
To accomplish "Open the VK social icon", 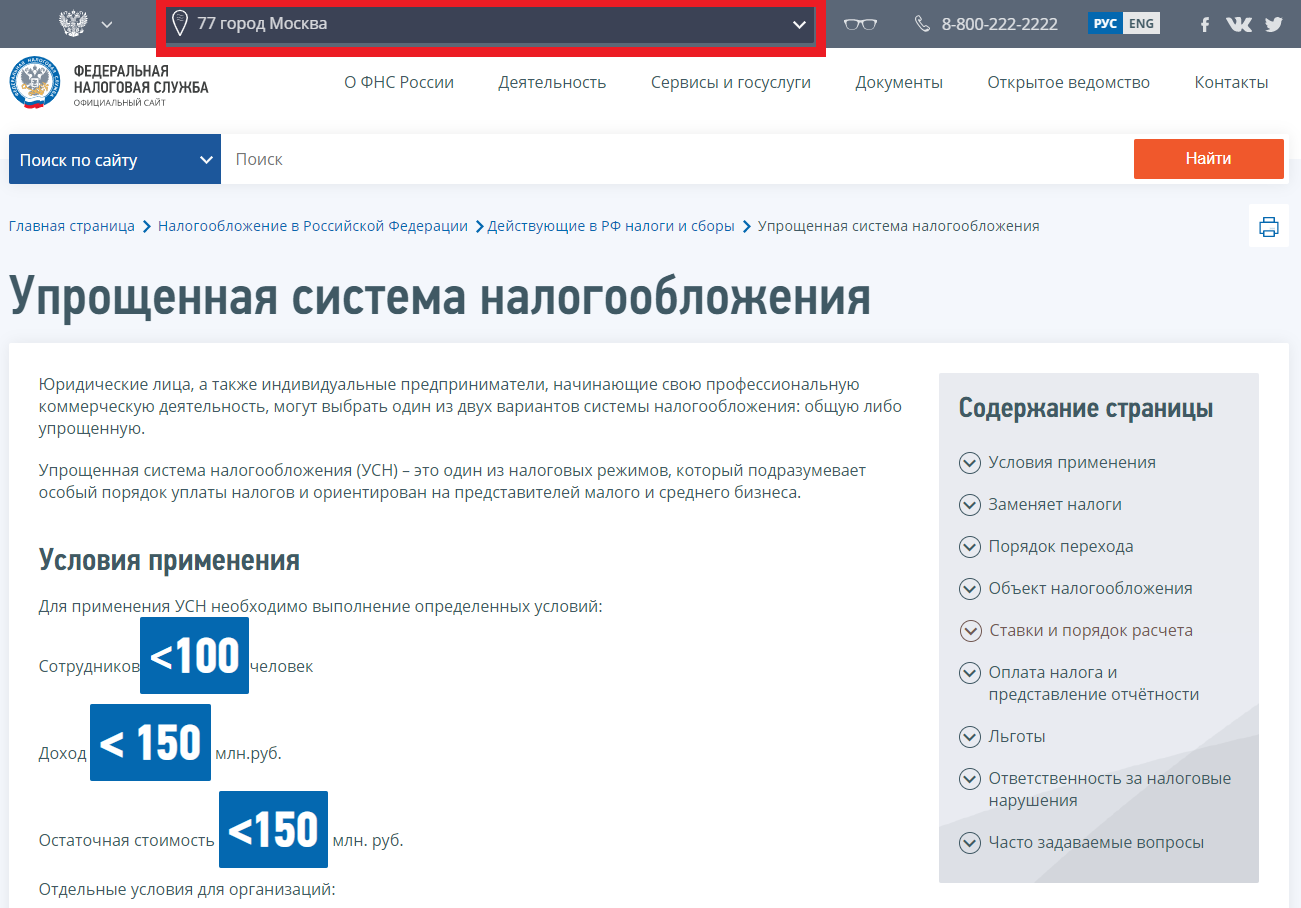I will point(1238,24).
